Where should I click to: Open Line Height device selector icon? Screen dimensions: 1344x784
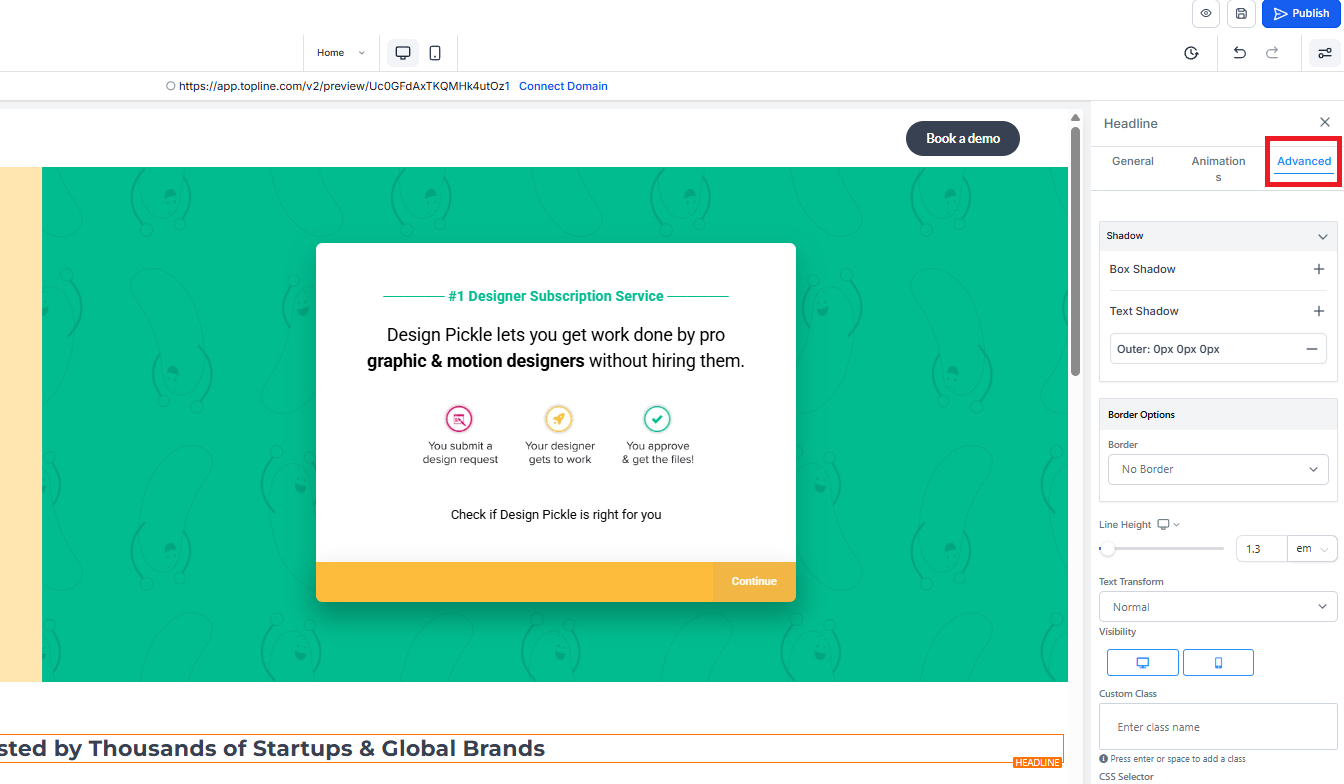pos(1168,524)
